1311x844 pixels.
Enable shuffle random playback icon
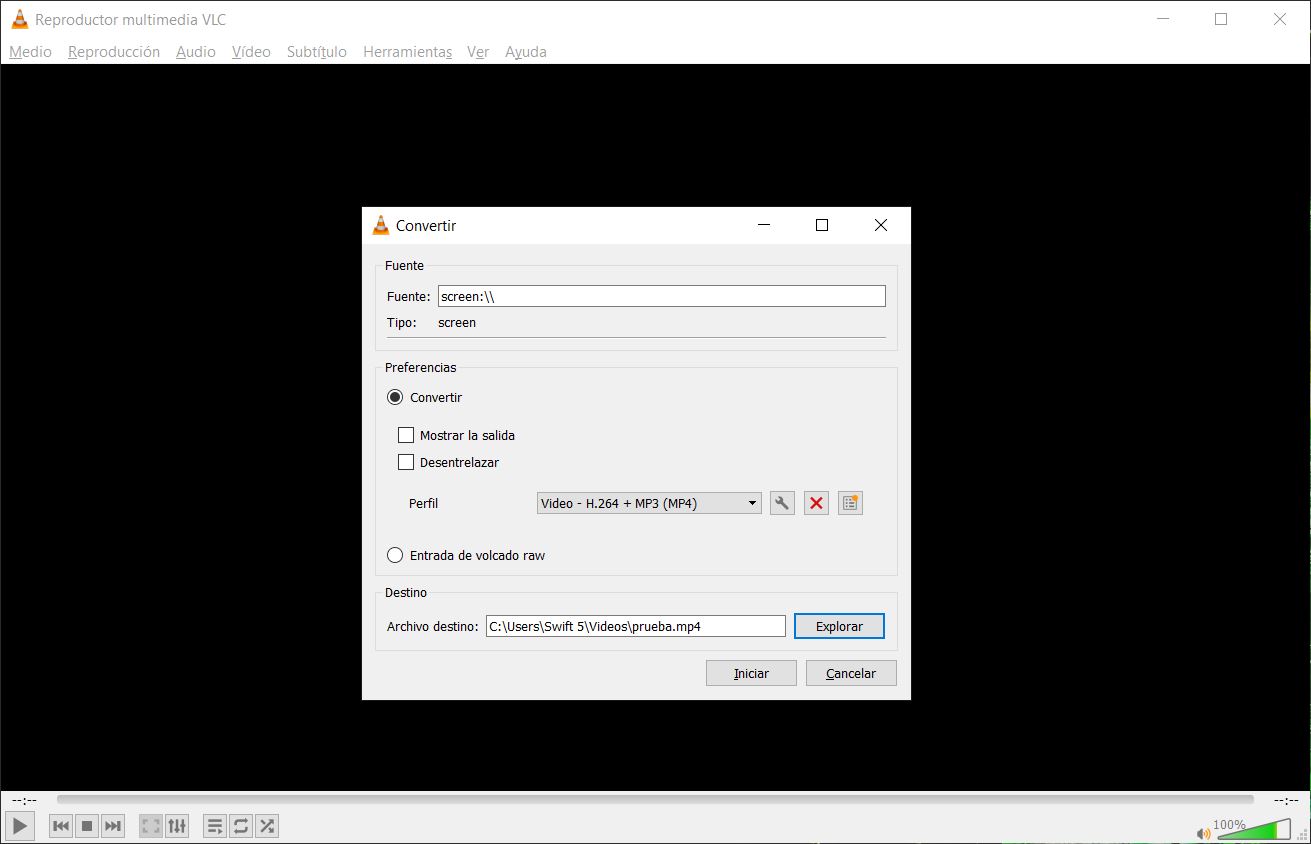pyautogui.click(x=267, y=826)
